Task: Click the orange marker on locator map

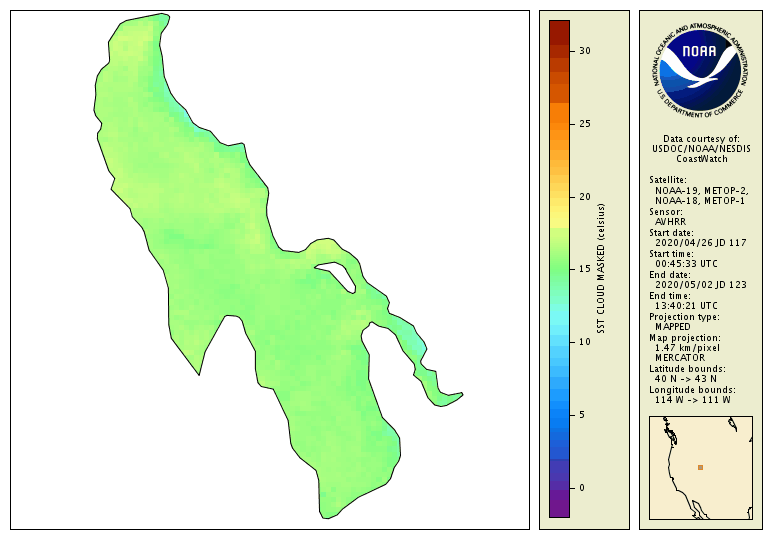Action: [x=700, y=467]
